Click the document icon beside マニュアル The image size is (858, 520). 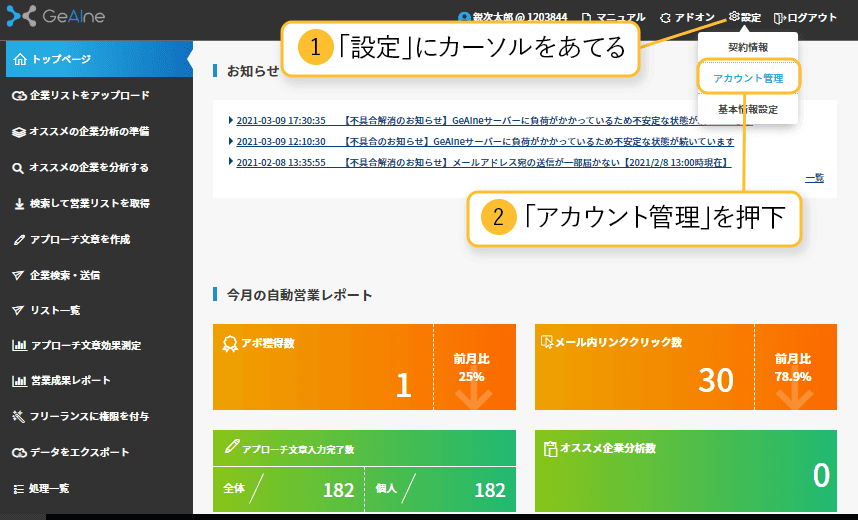point(587,18)
